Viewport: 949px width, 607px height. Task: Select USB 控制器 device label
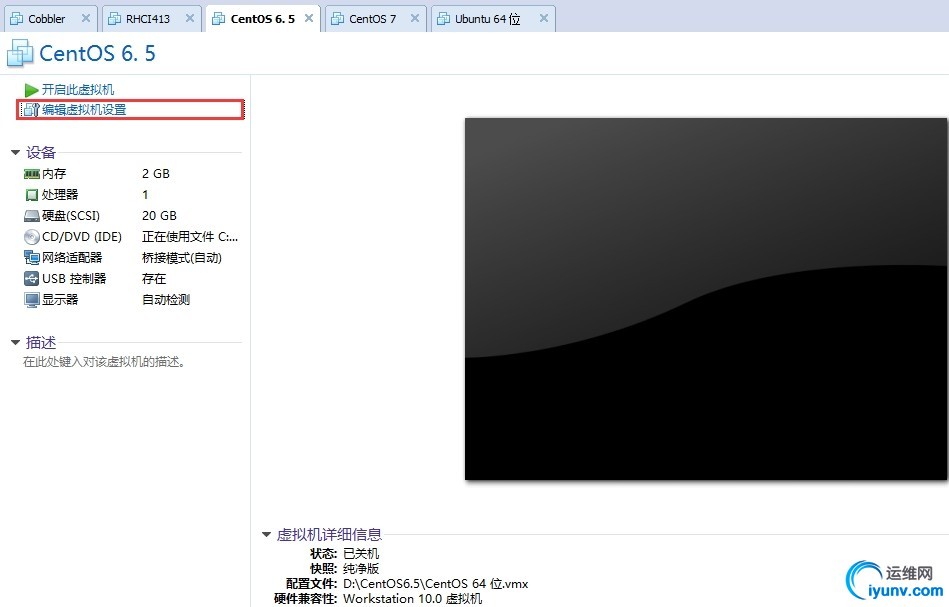74,278
